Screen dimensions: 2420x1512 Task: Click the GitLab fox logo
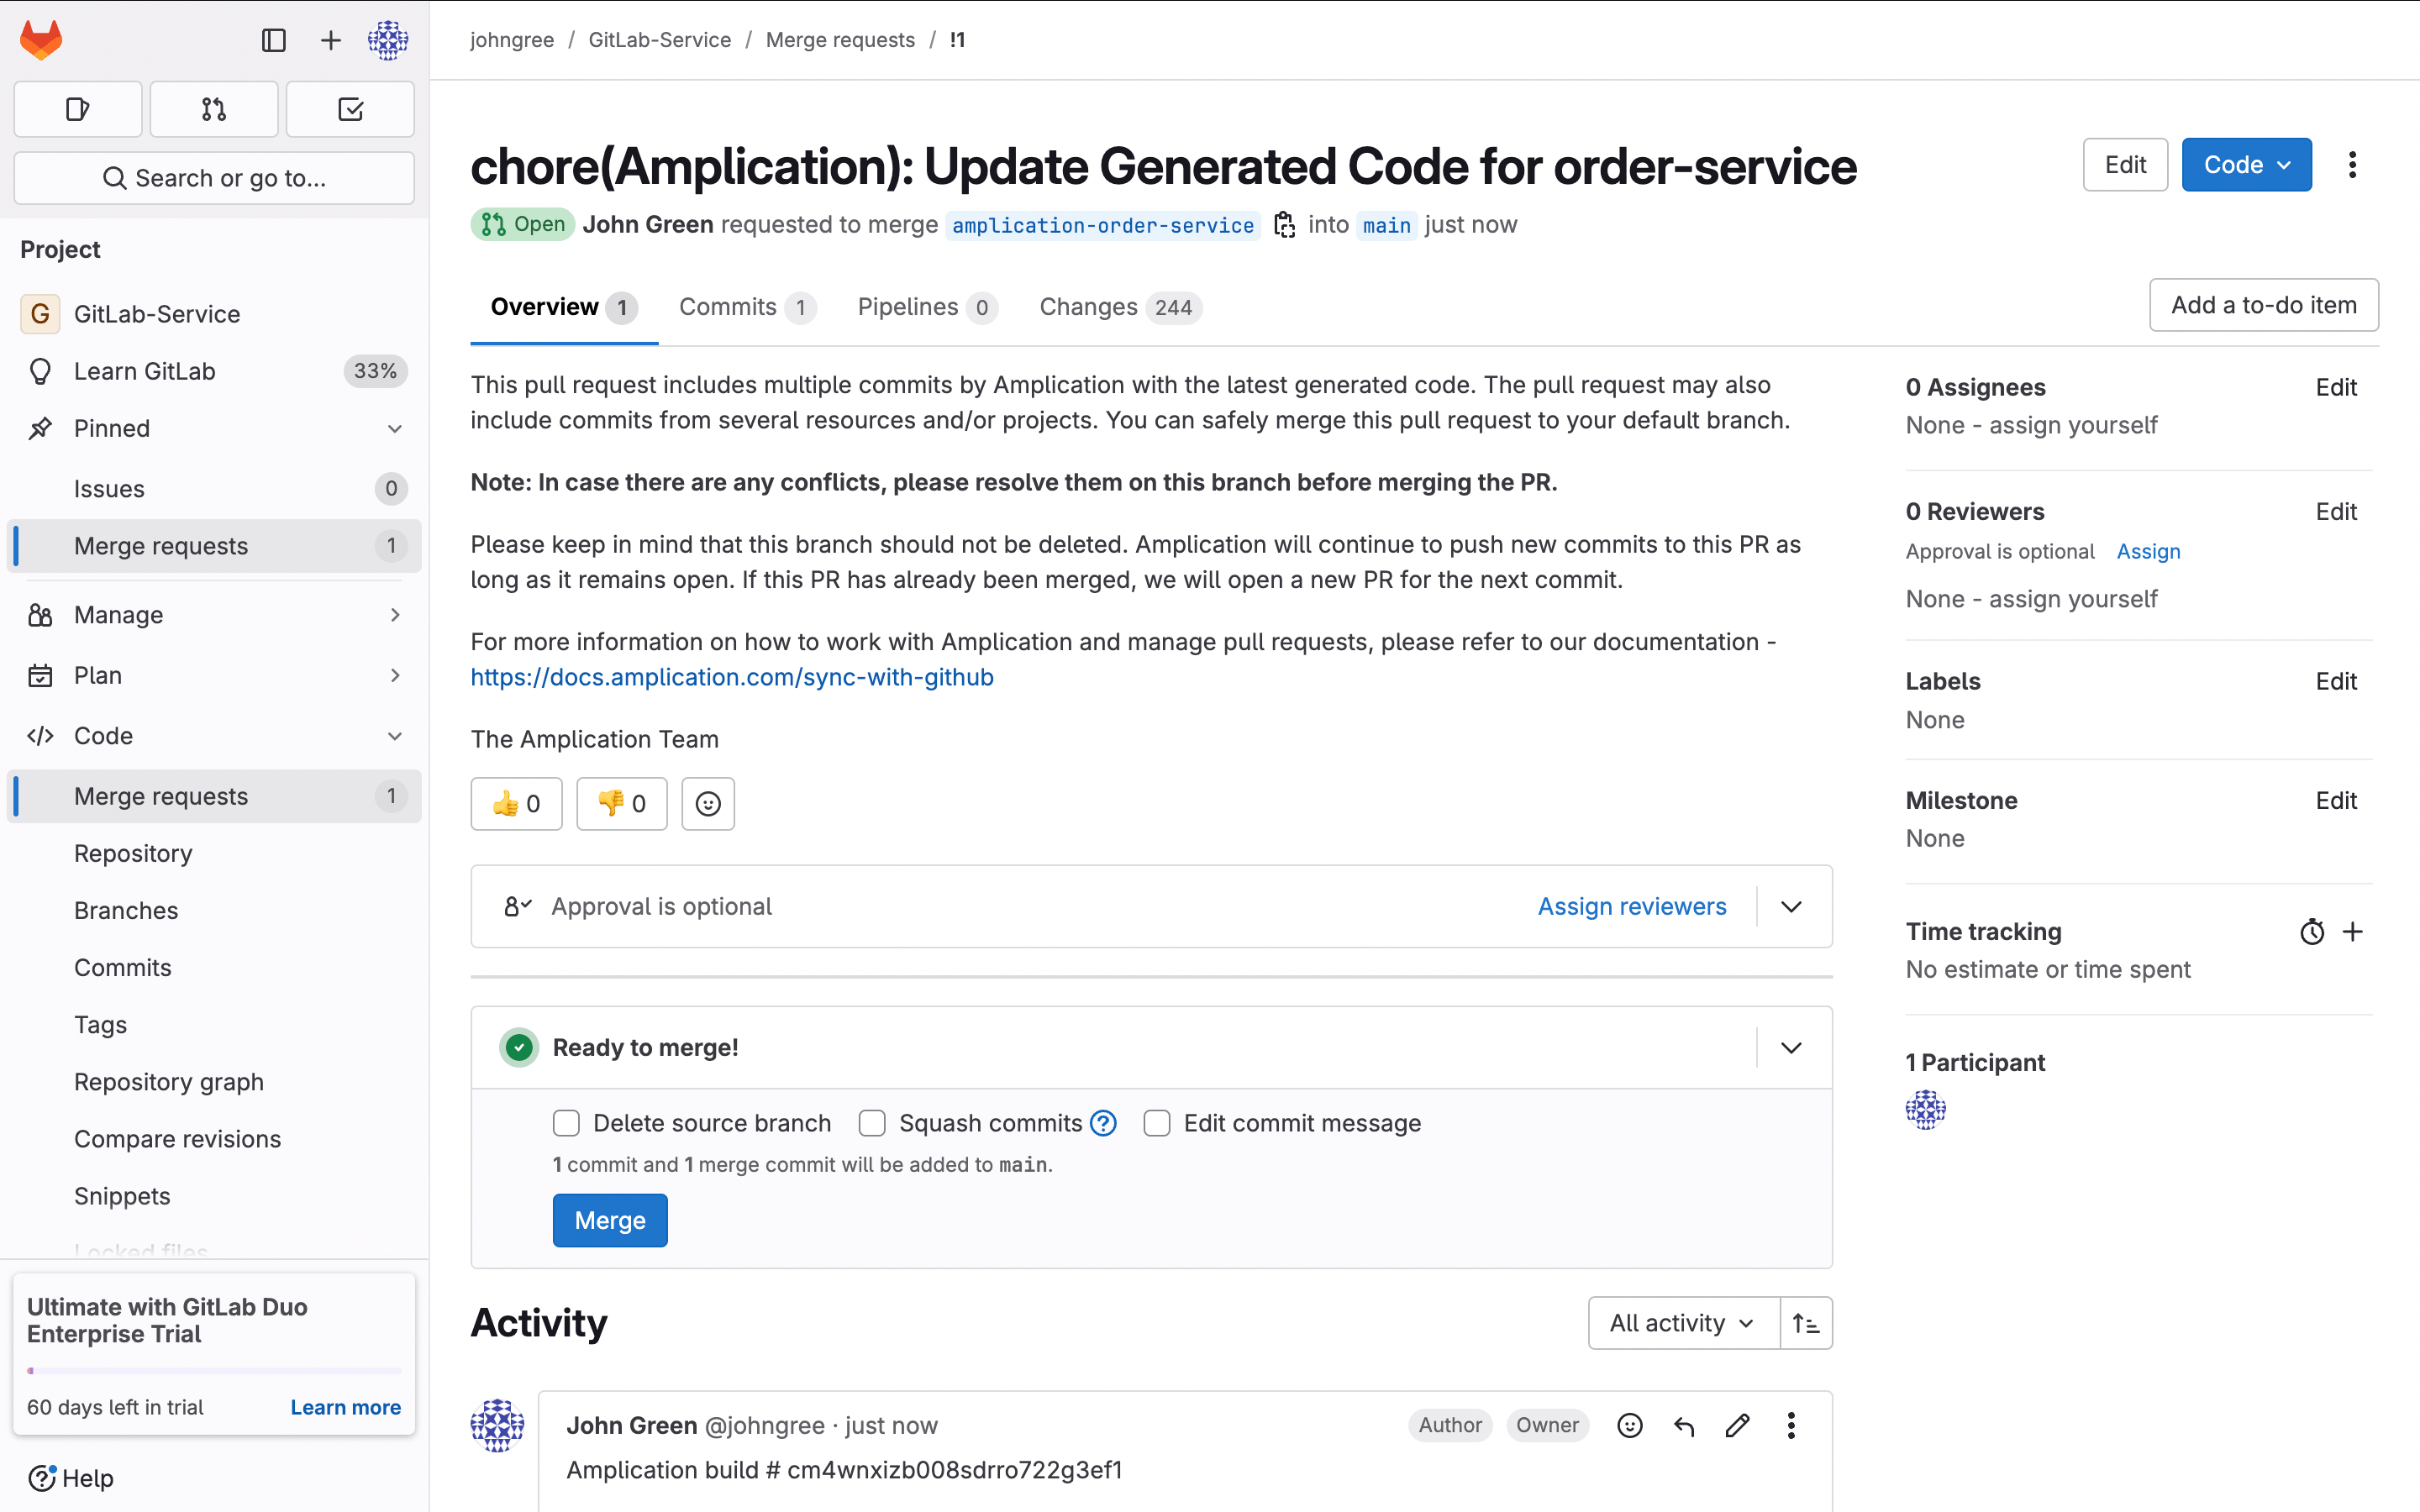coord(41,40)
